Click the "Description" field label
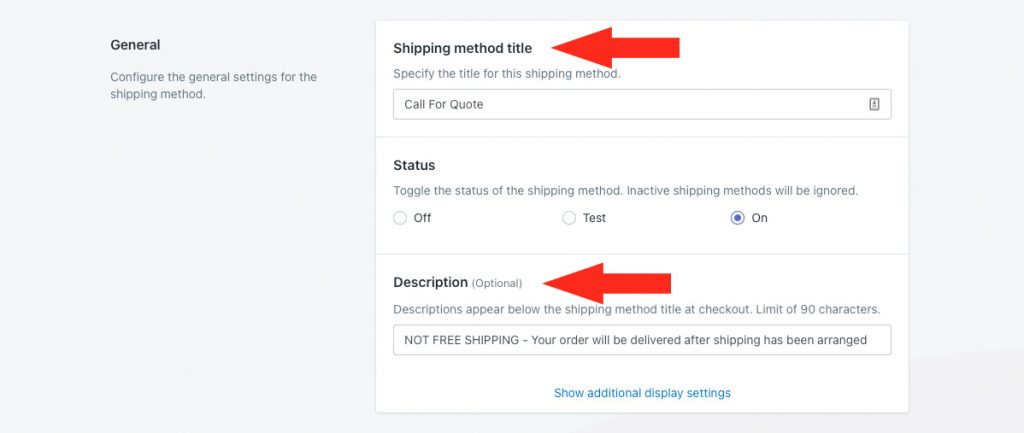This screenshot has width=1024, height=433. tap(430, 283)
